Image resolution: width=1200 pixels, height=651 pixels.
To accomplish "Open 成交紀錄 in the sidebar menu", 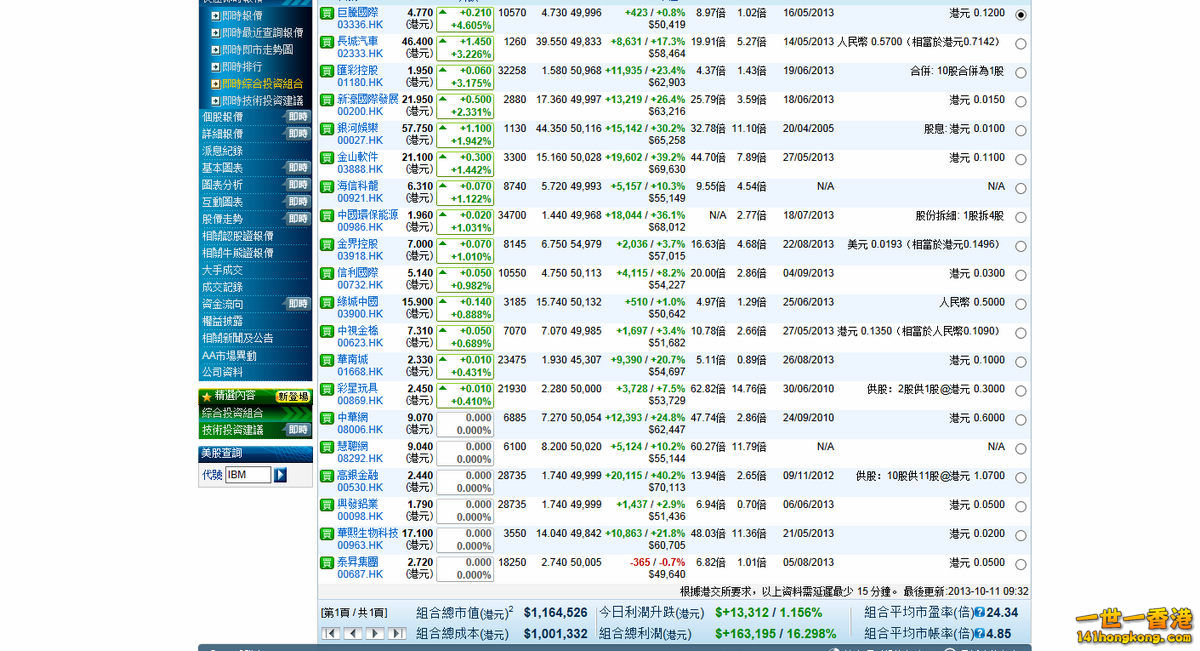I will tap(222, 287).
